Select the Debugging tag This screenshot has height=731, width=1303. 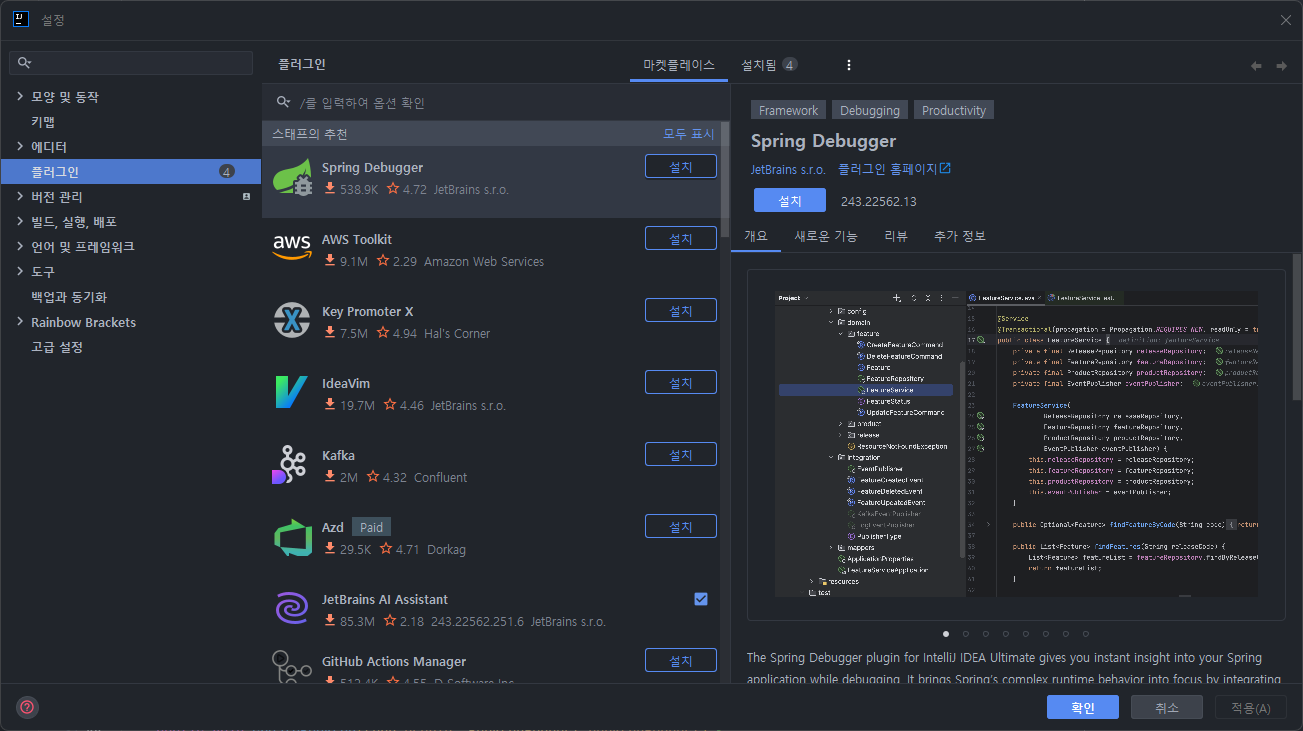click(x=870, y=110)
